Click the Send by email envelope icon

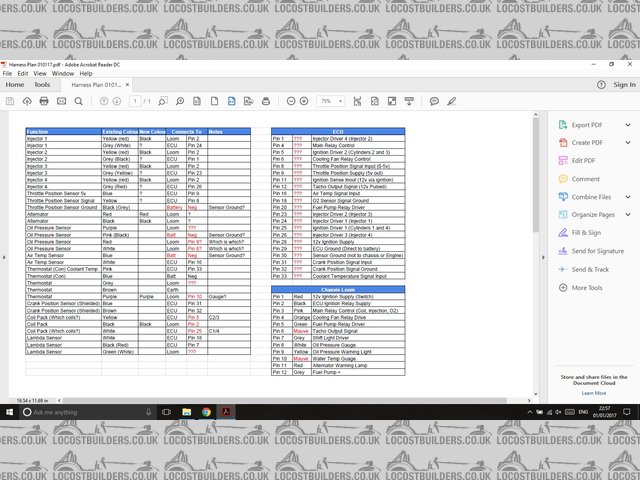click(x=61, y=101)
